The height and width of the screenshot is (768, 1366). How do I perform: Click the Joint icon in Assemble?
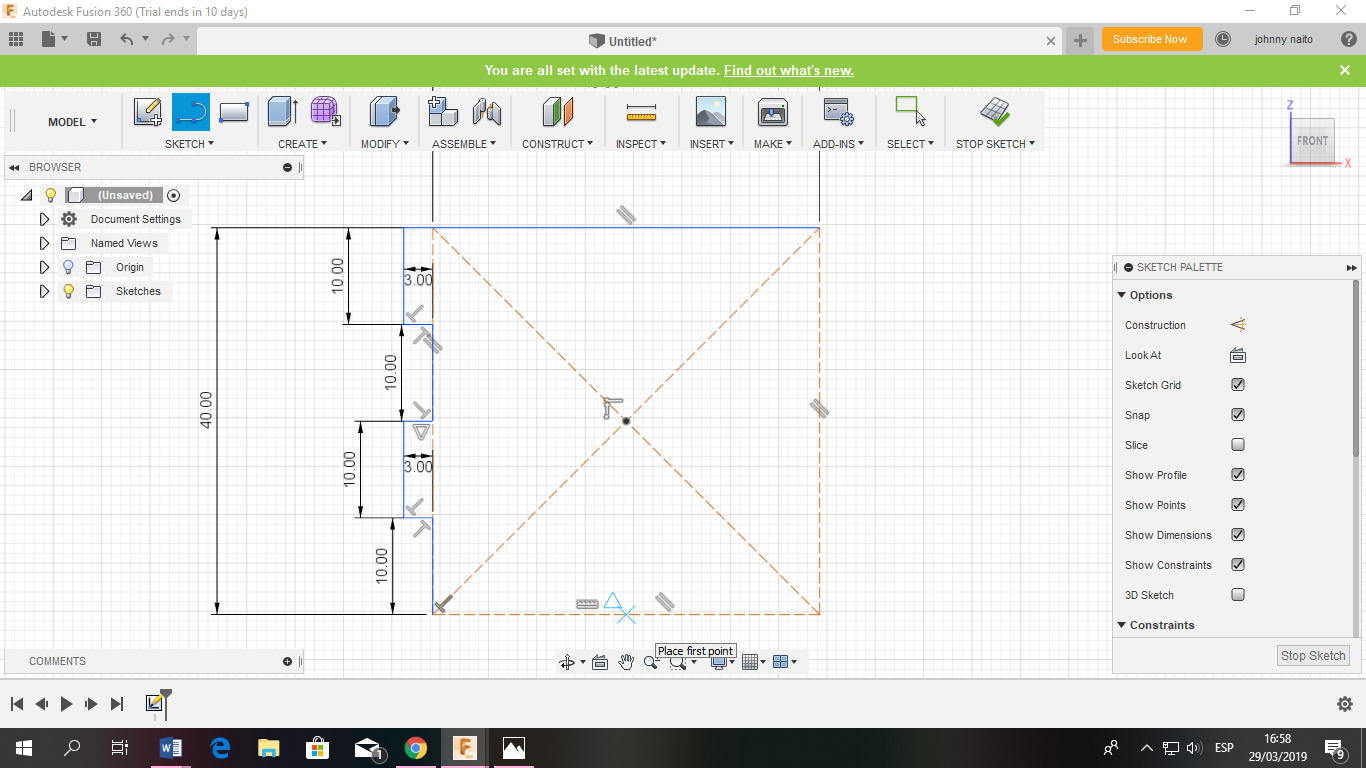tap(486, 111)
